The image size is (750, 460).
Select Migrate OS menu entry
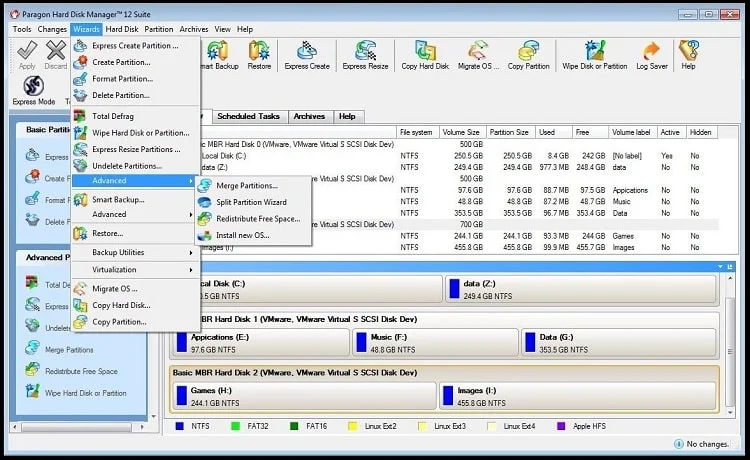(135, 289)
